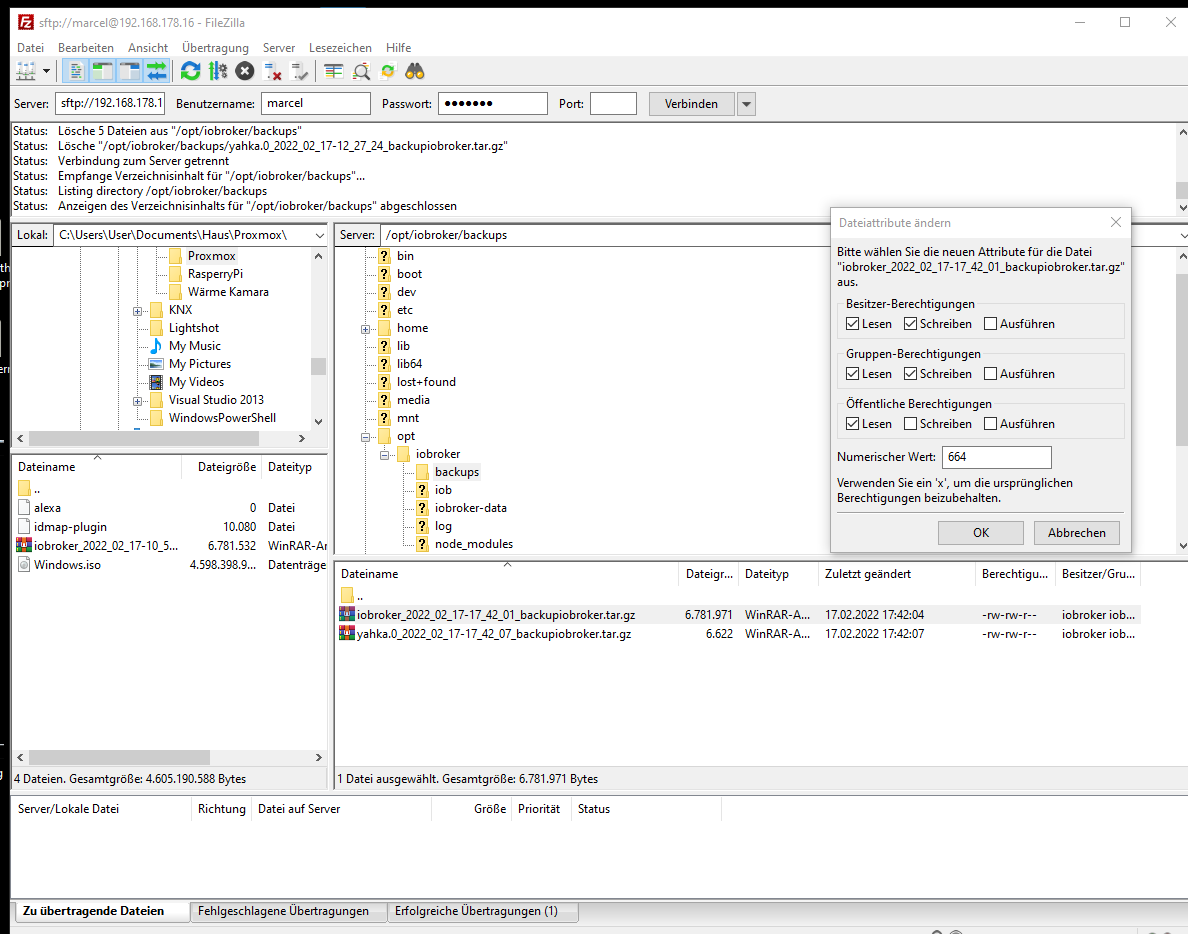Click the local tree horizontal scrollbar

click(144, 439)
